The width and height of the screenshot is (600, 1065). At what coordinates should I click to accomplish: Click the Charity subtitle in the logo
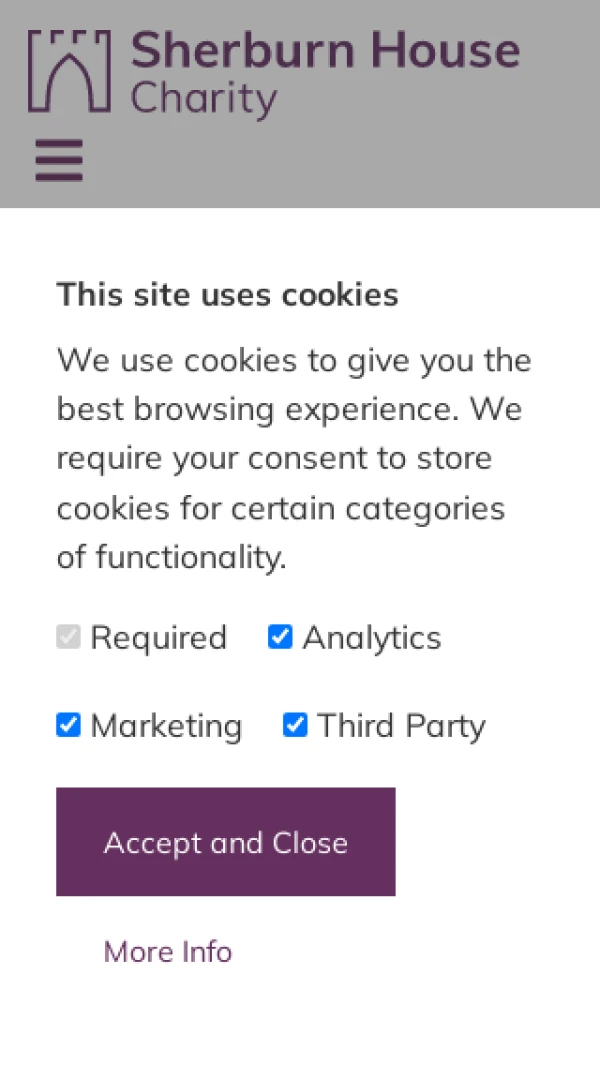click(204, 99)
